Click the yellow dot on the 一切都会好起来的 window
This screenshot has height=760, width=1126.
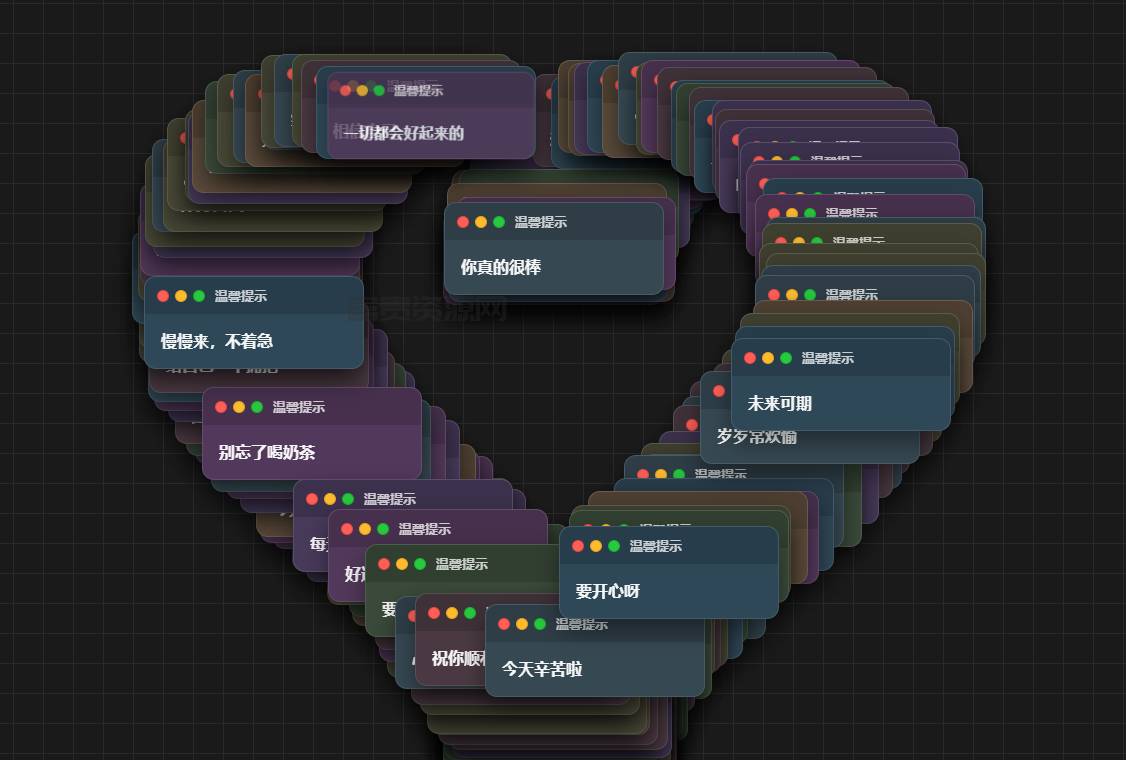362,91
